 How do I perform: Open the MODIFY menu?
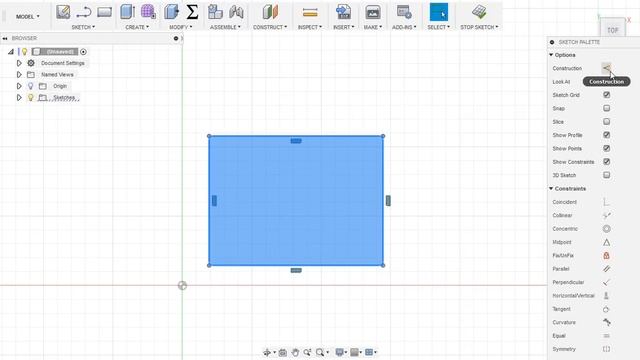coord(180,27)
